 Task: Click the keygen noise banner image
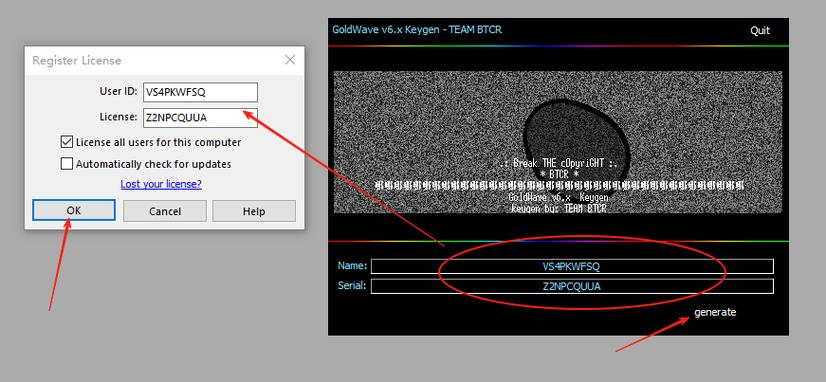pos(558,142)
